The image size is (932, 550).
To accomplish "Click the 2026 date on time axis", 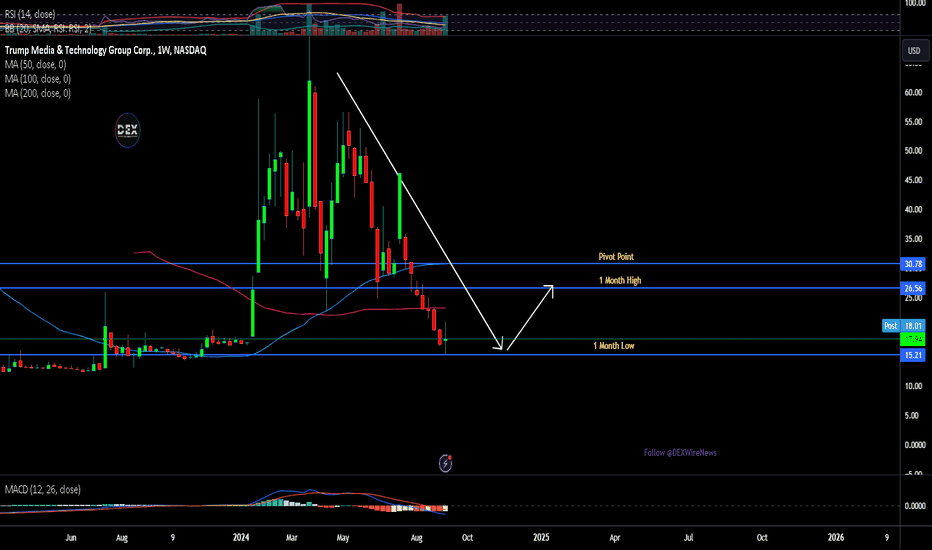I will pyautogui.click(x=836, y=538).
